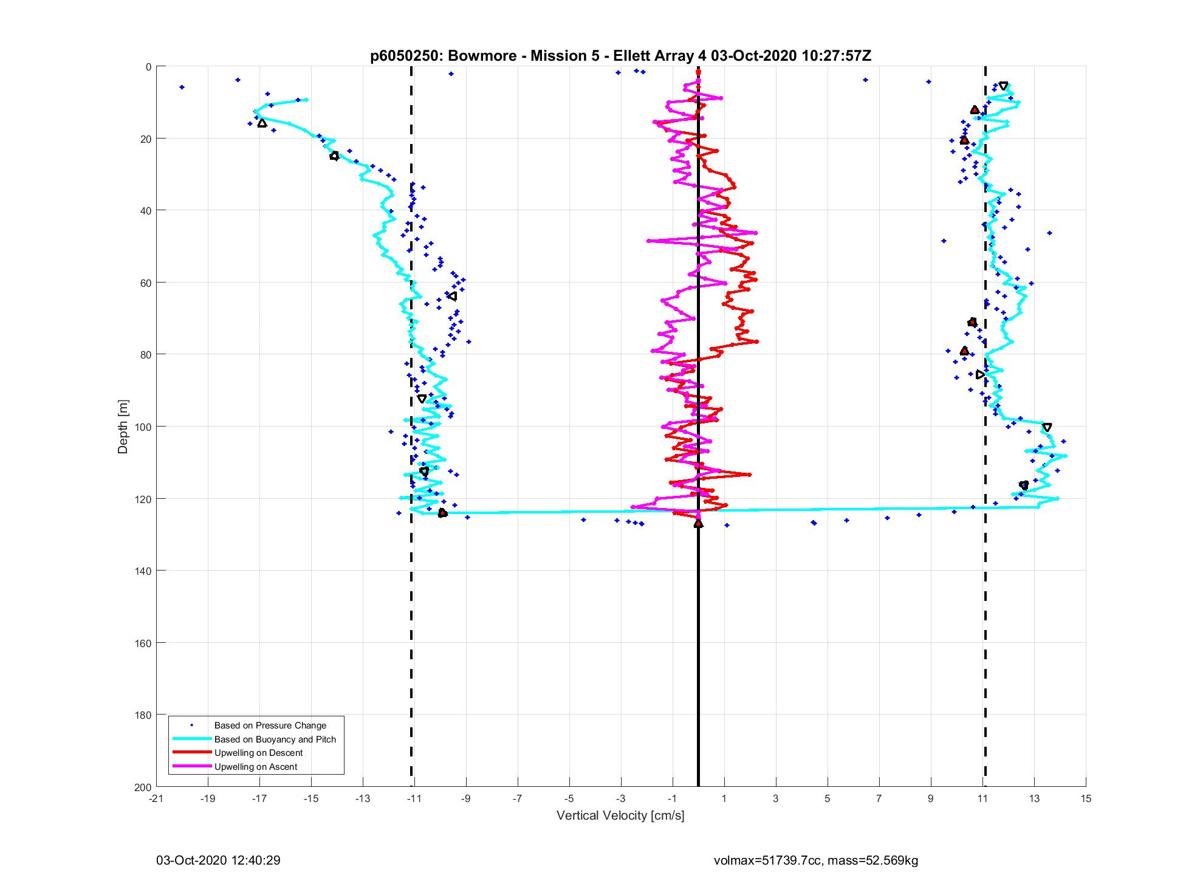This screenshot has width=1200, height=885.
Task: Click the x-axis tick label '-21'
Action: (x=156, y=799)
